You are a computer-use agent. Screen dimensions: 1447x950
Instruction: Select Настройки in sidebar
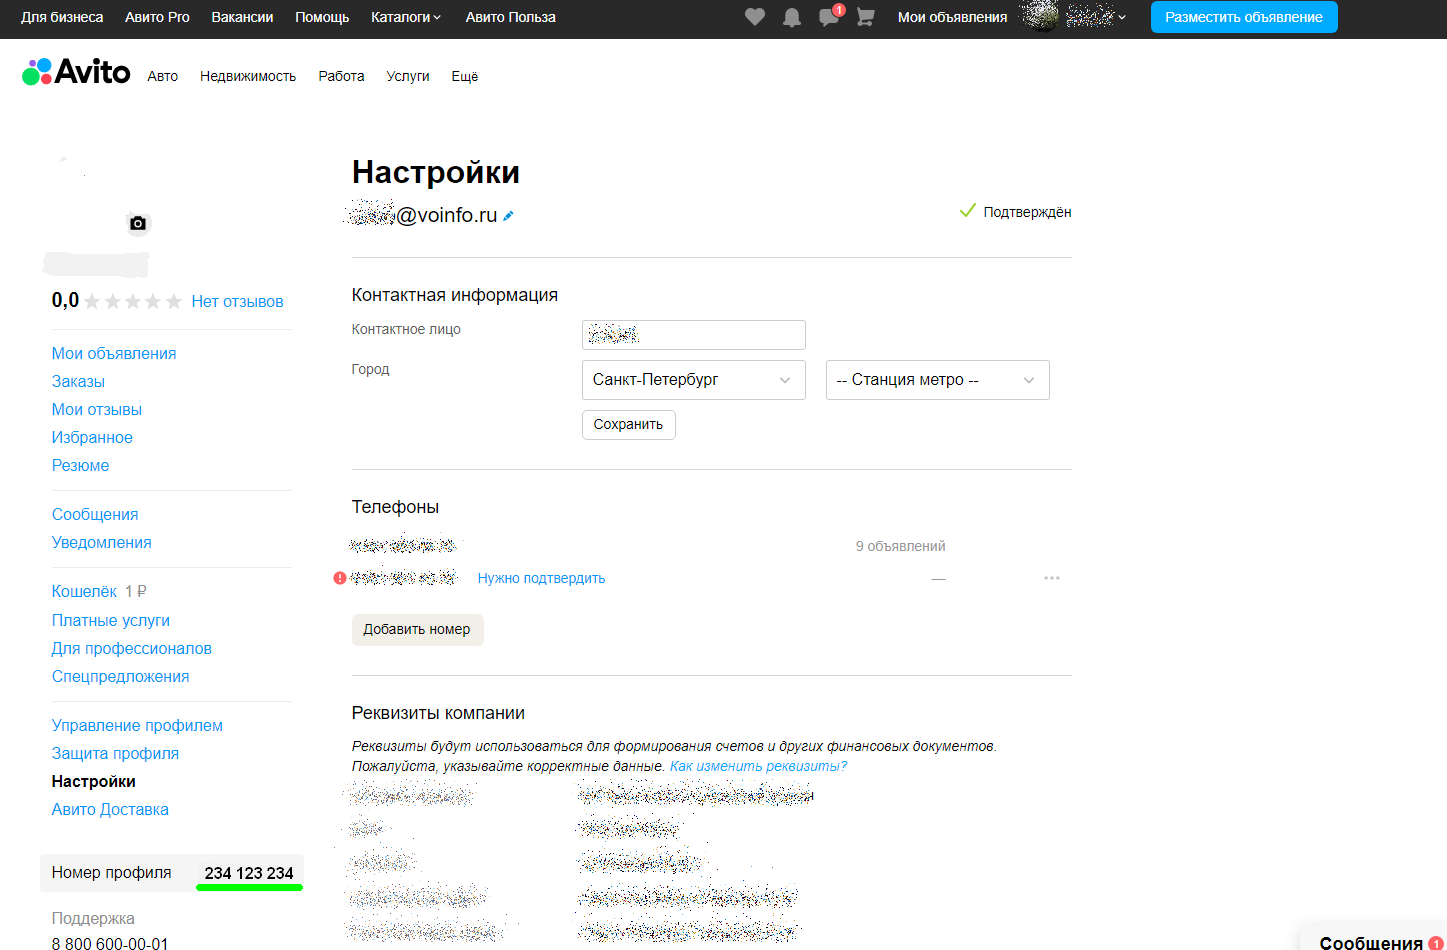pyautogui.click(x=94, y=781)
